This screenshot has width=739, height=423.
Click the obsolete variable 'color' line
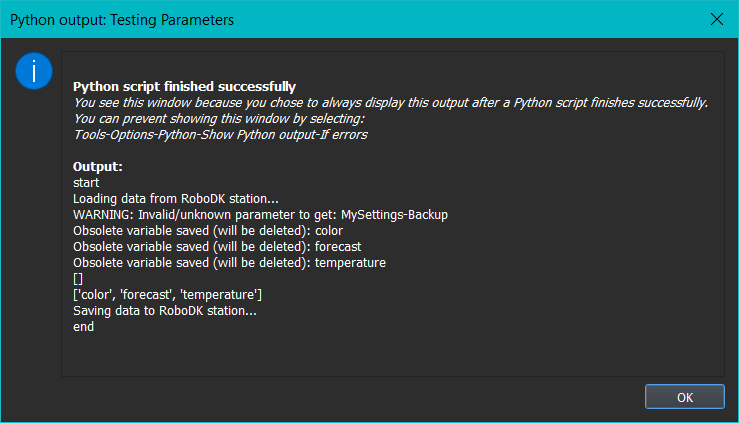(x=207, y=230)
